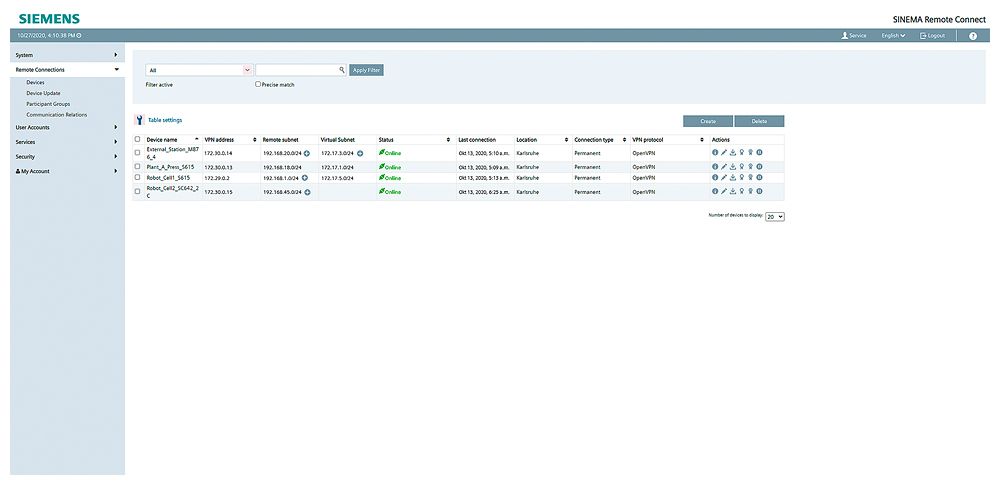Edit Robot_Cell1_S615 with pencil icon

(x=724, y=177)
